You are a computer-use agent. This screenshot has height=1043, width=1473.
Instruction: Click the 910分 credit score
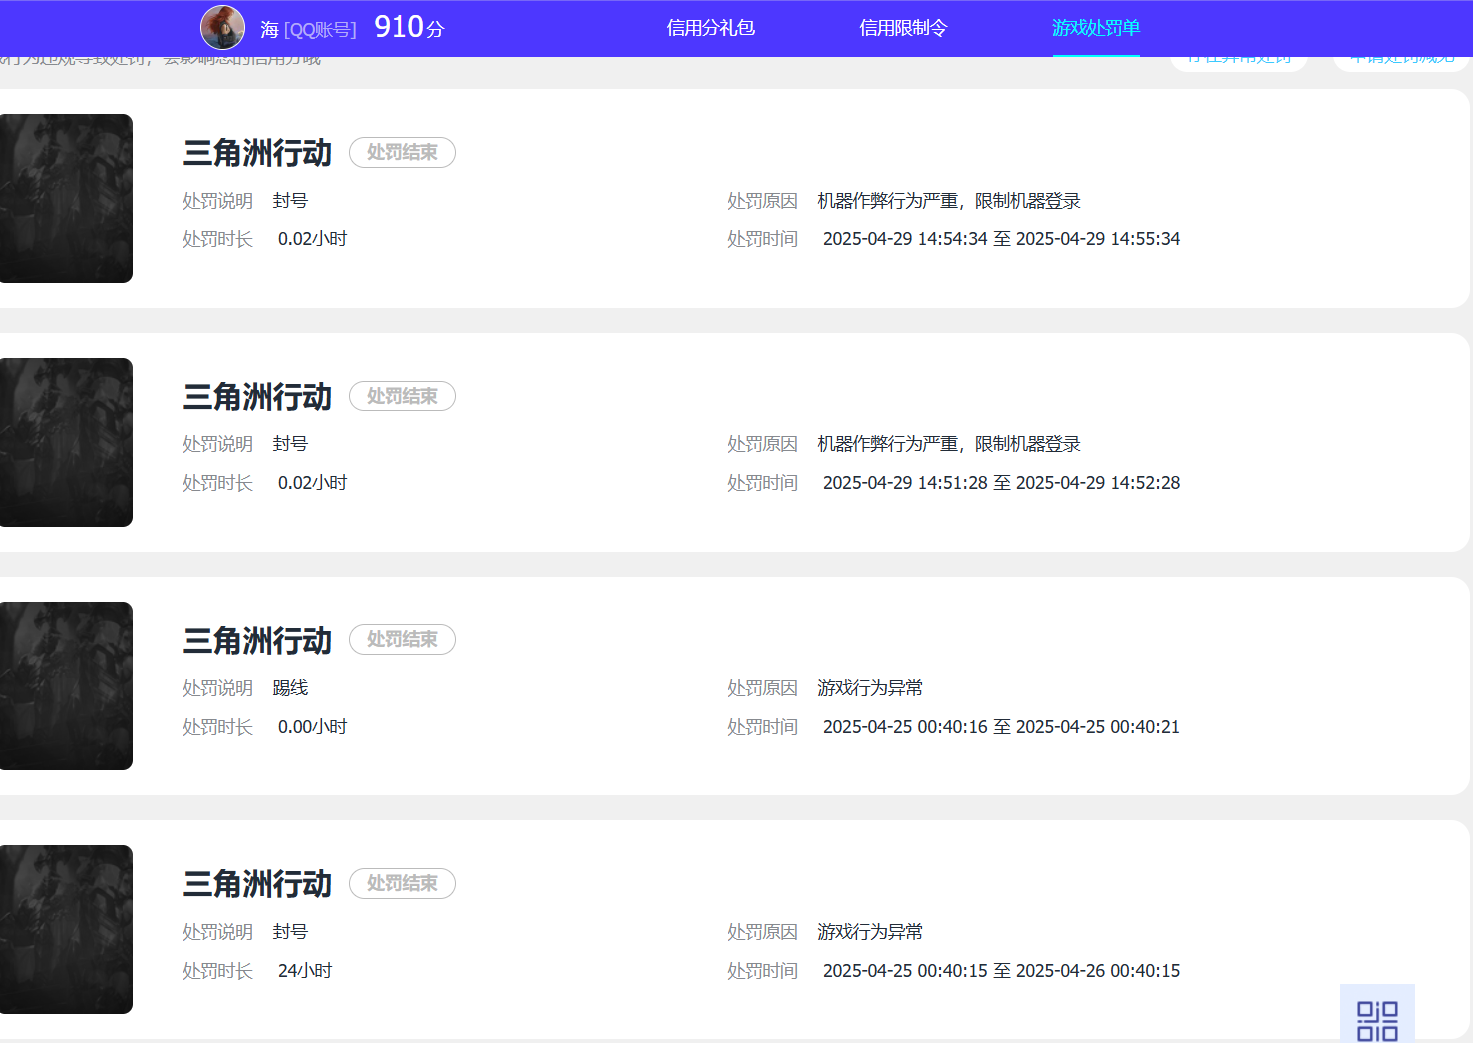409,27
